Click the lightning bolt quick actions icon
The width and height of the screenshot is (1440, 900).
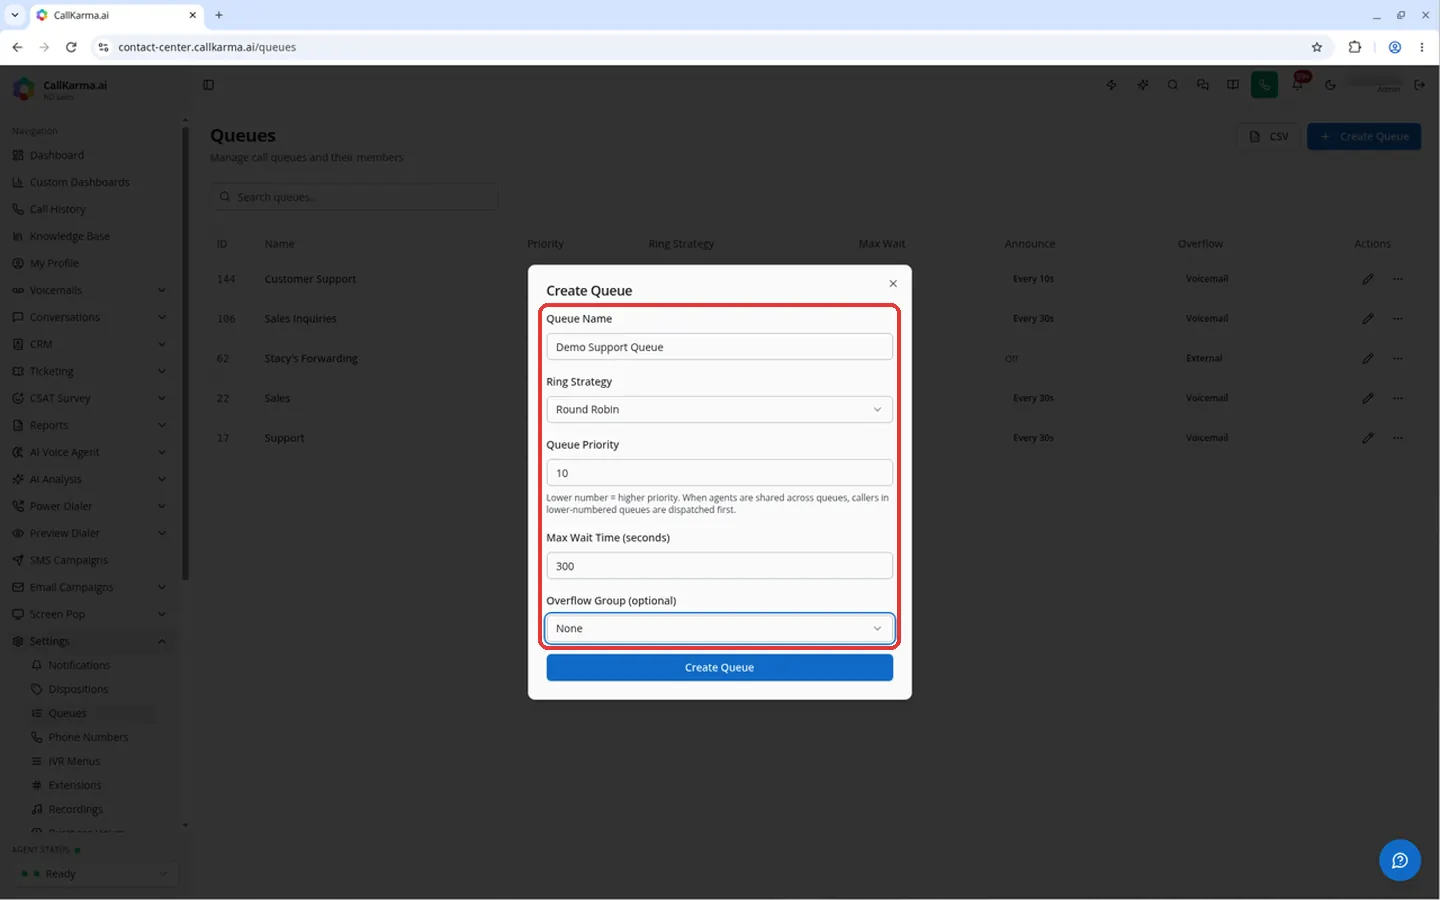[x=1112, y=85]
